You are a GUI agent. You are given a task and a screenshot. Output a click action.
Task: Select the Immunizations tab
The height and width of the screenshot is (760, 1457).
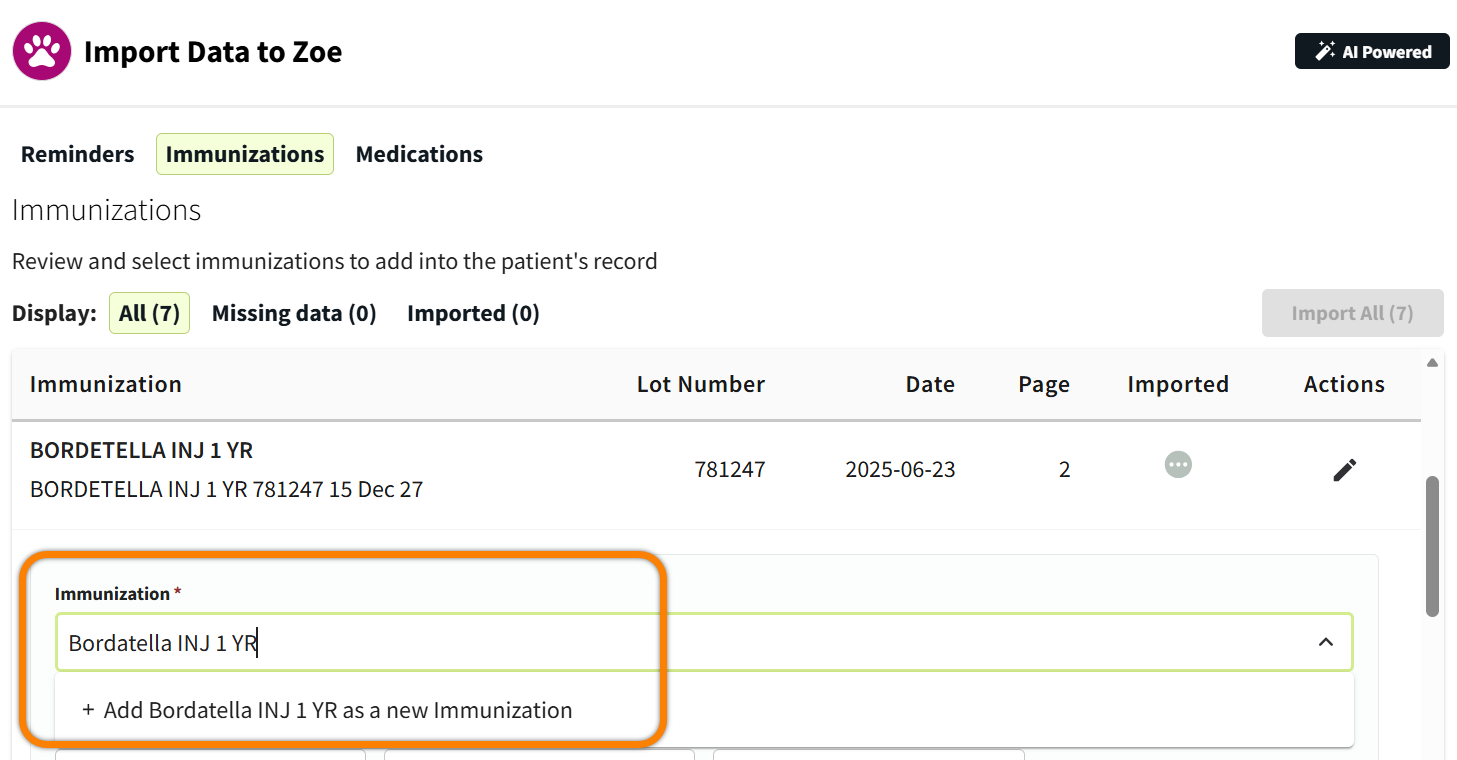coord(245,154)
